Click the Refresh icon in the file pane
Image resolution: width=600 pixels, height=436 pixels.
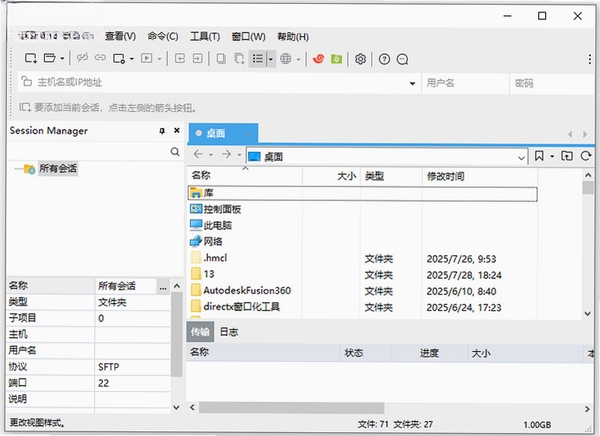pyautogui.click(x=585, y=156)
